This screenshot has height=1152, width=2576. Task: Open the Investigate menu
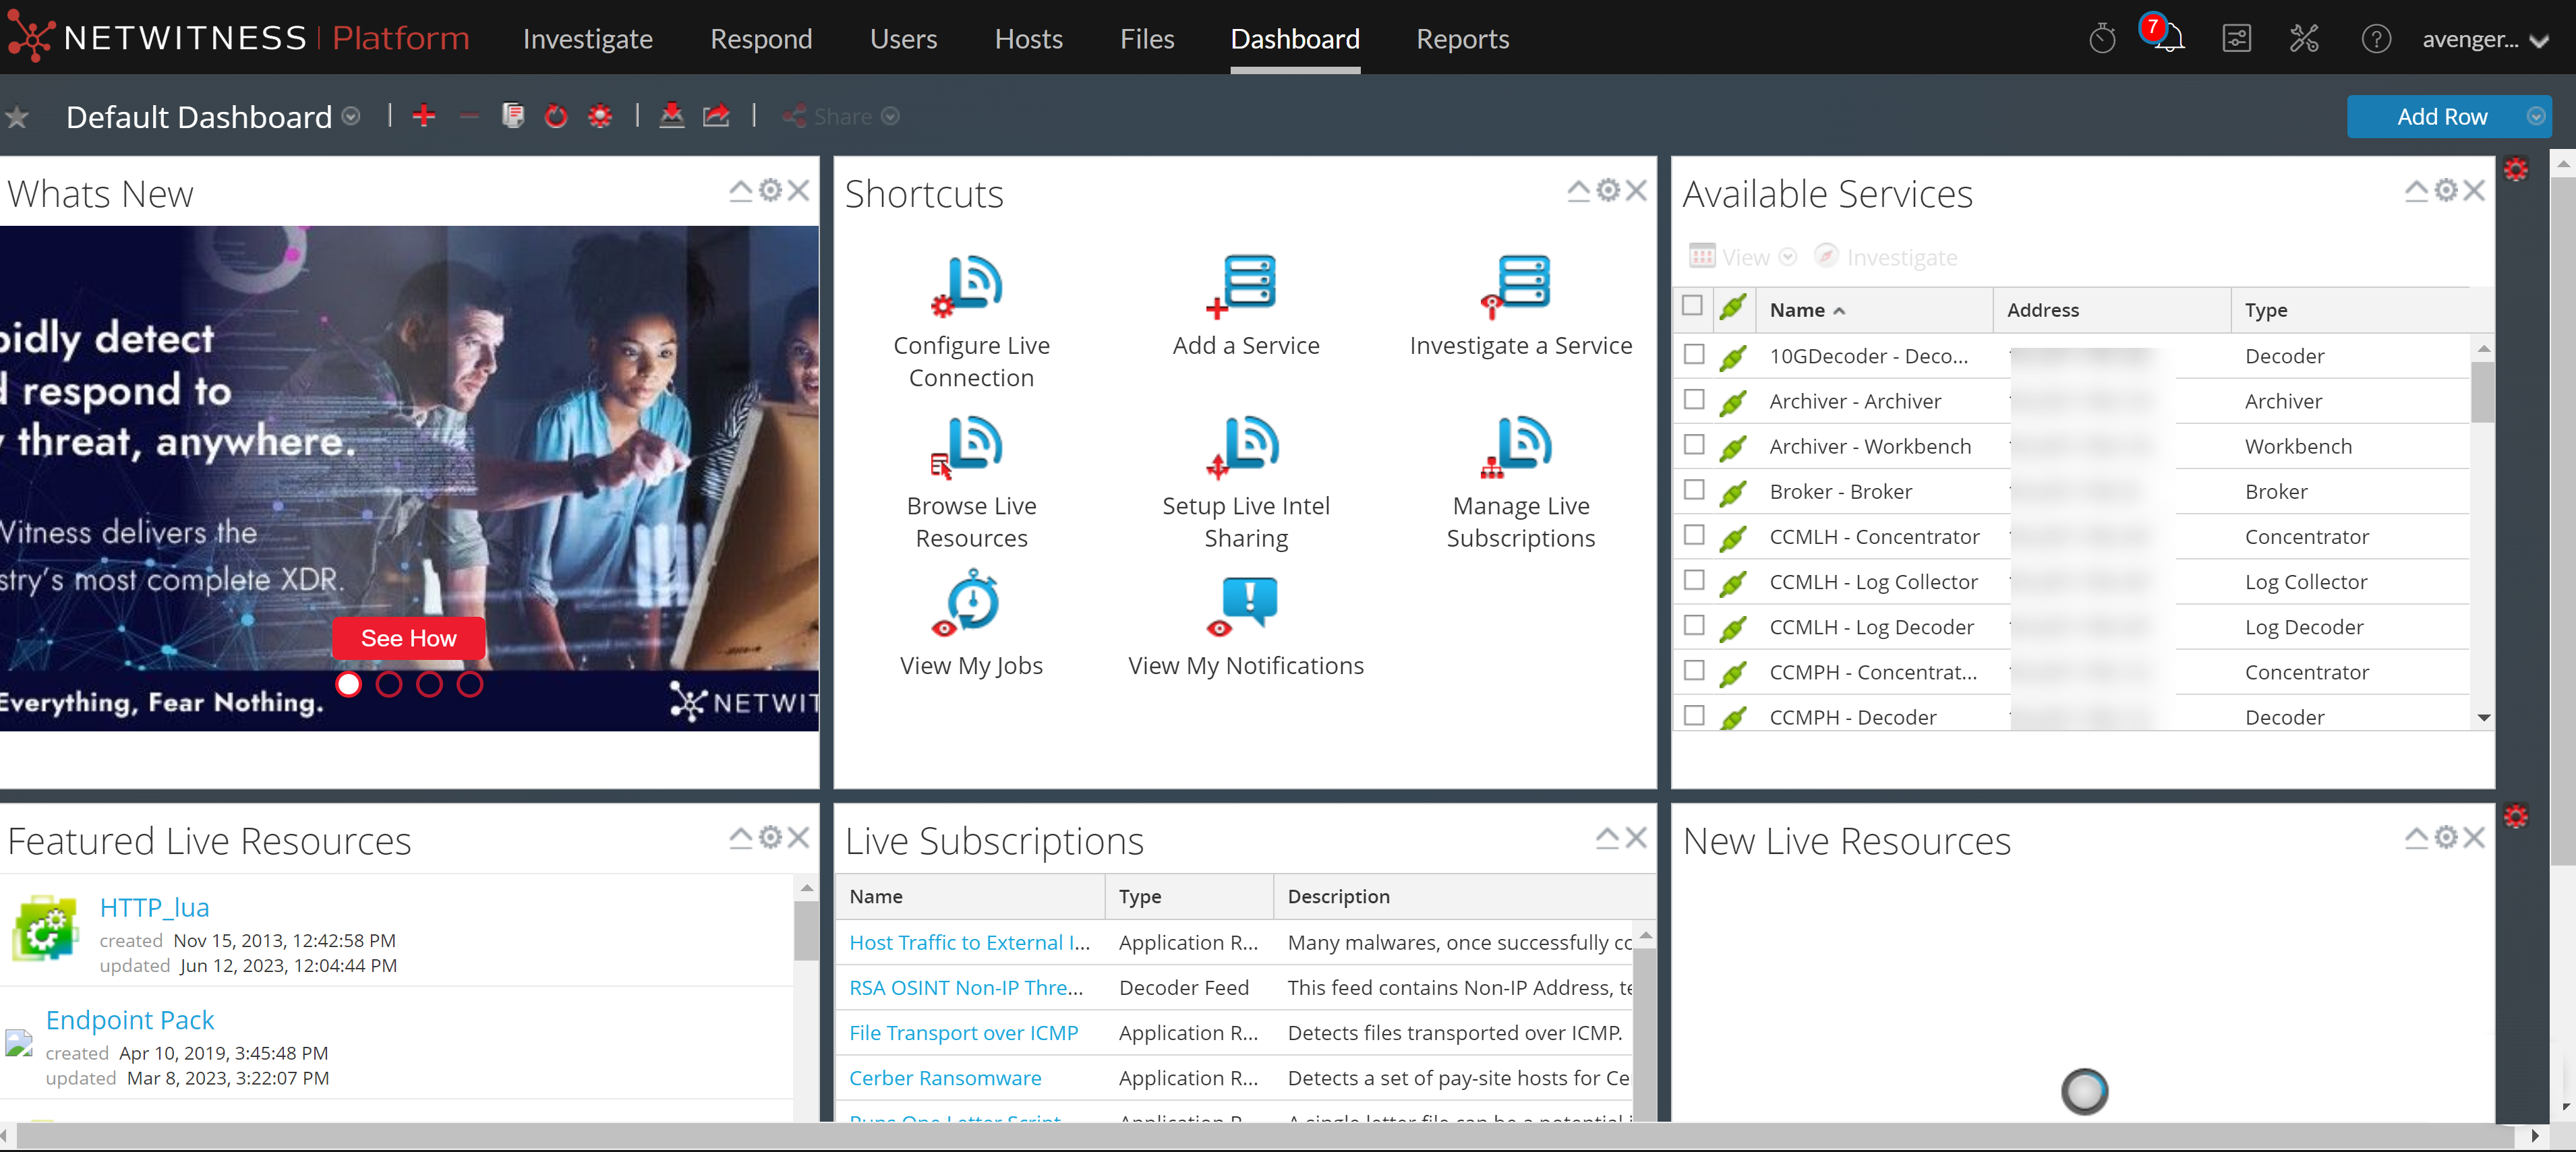tap(587, 38)
